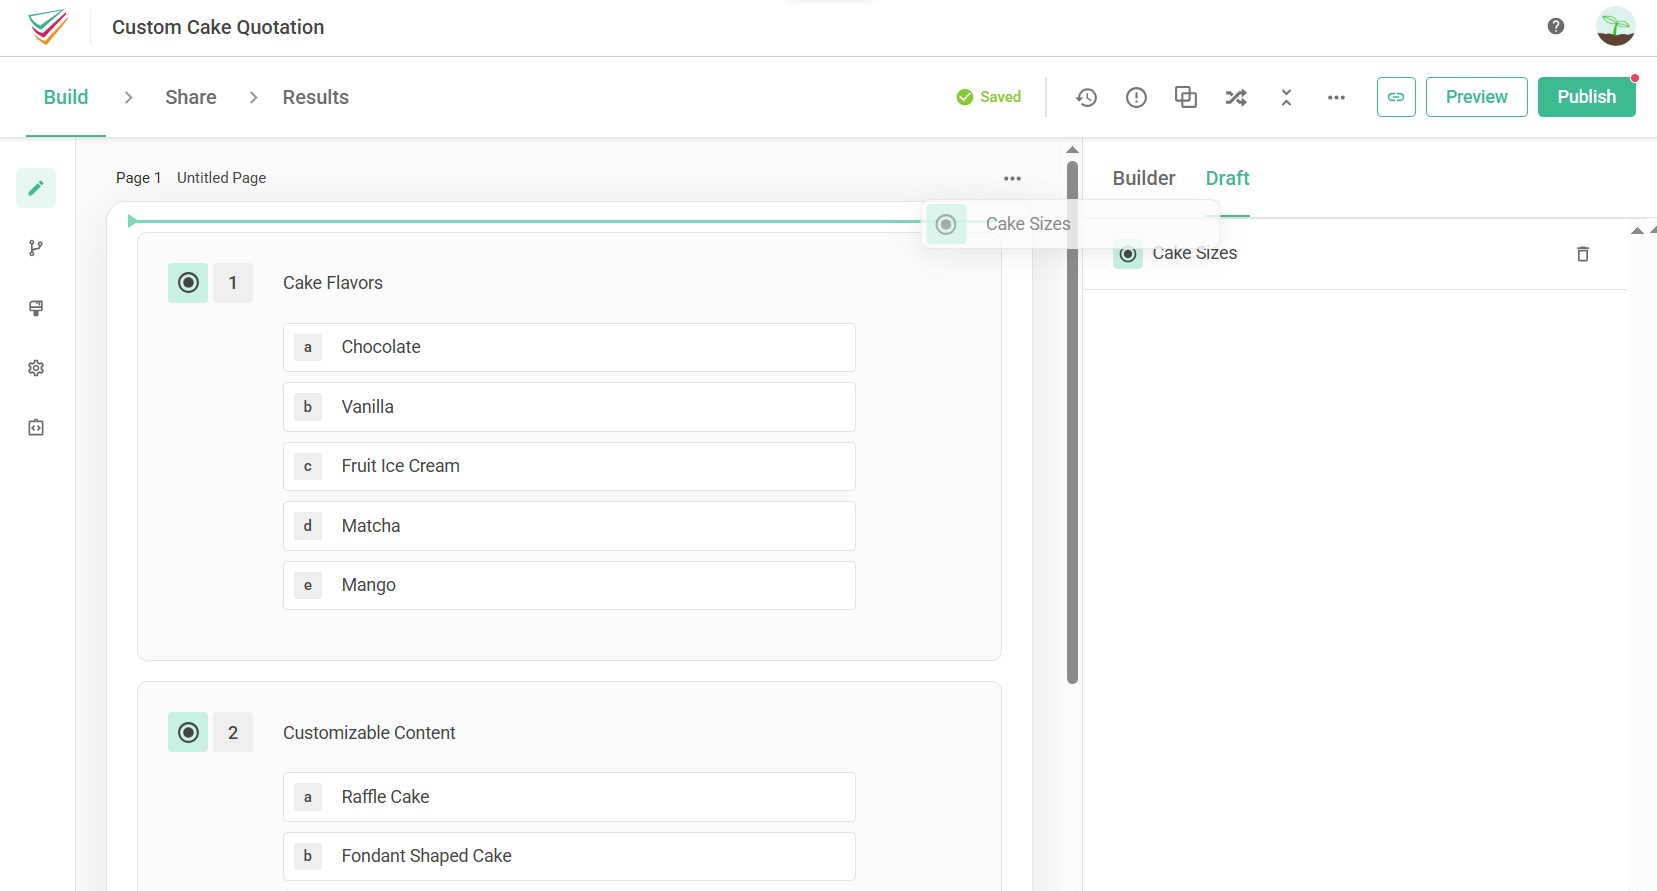Delete the Cake Sizes draft item
Screen dimensions: 1657x891
click(x=1582, y=254)
